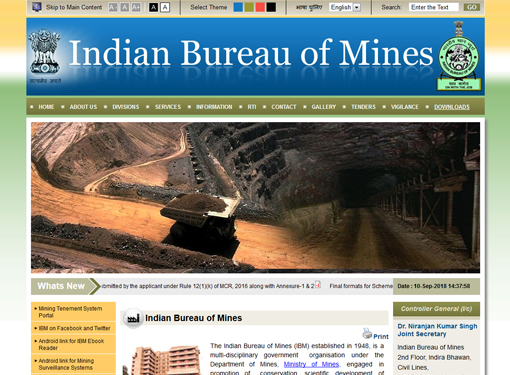The height and width of the screenshot is (375, 510).
Task: Open the SERVICES menu
Action: click(x=168, y=107)
